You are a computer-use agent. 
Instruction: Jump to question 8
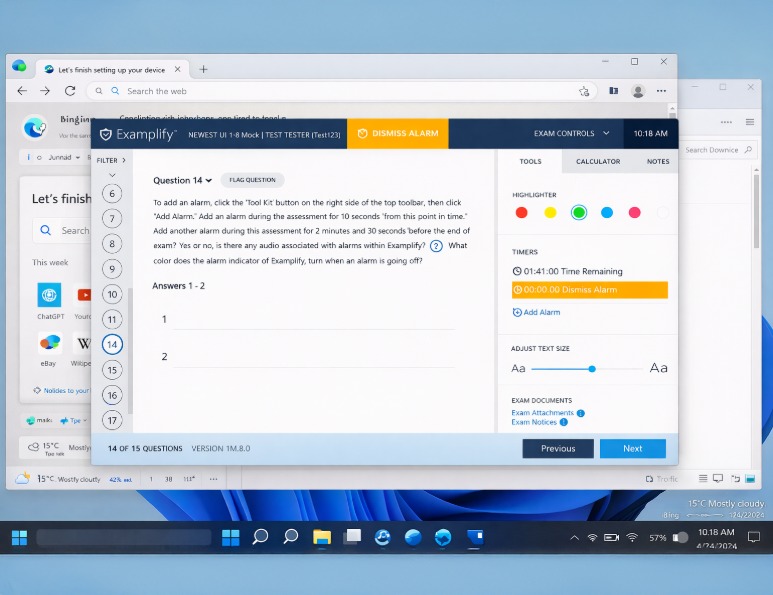(112, 244)
